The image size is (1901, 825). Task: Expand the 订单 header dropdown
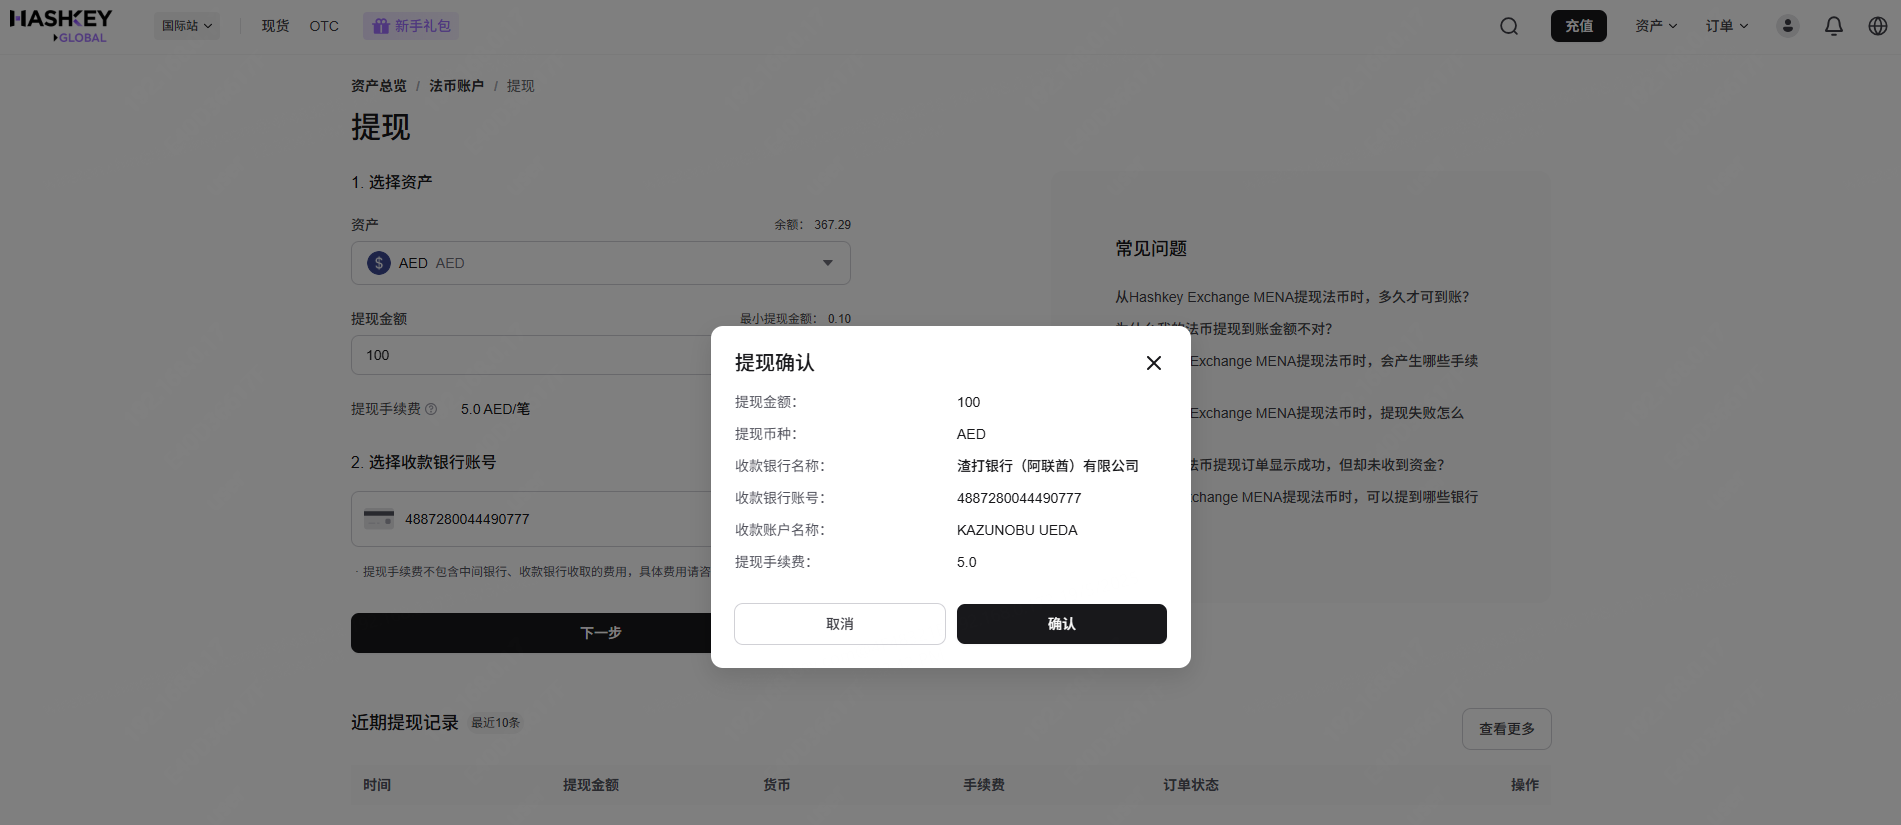click(x=1727, y=26)
